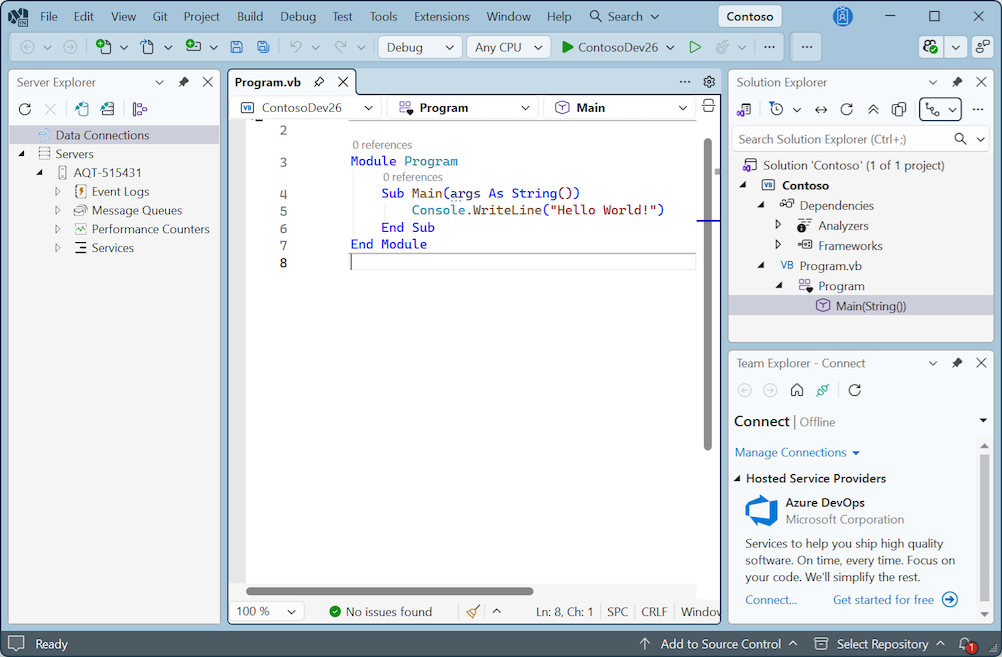Open notifications via the bell icon

point(965,644)
